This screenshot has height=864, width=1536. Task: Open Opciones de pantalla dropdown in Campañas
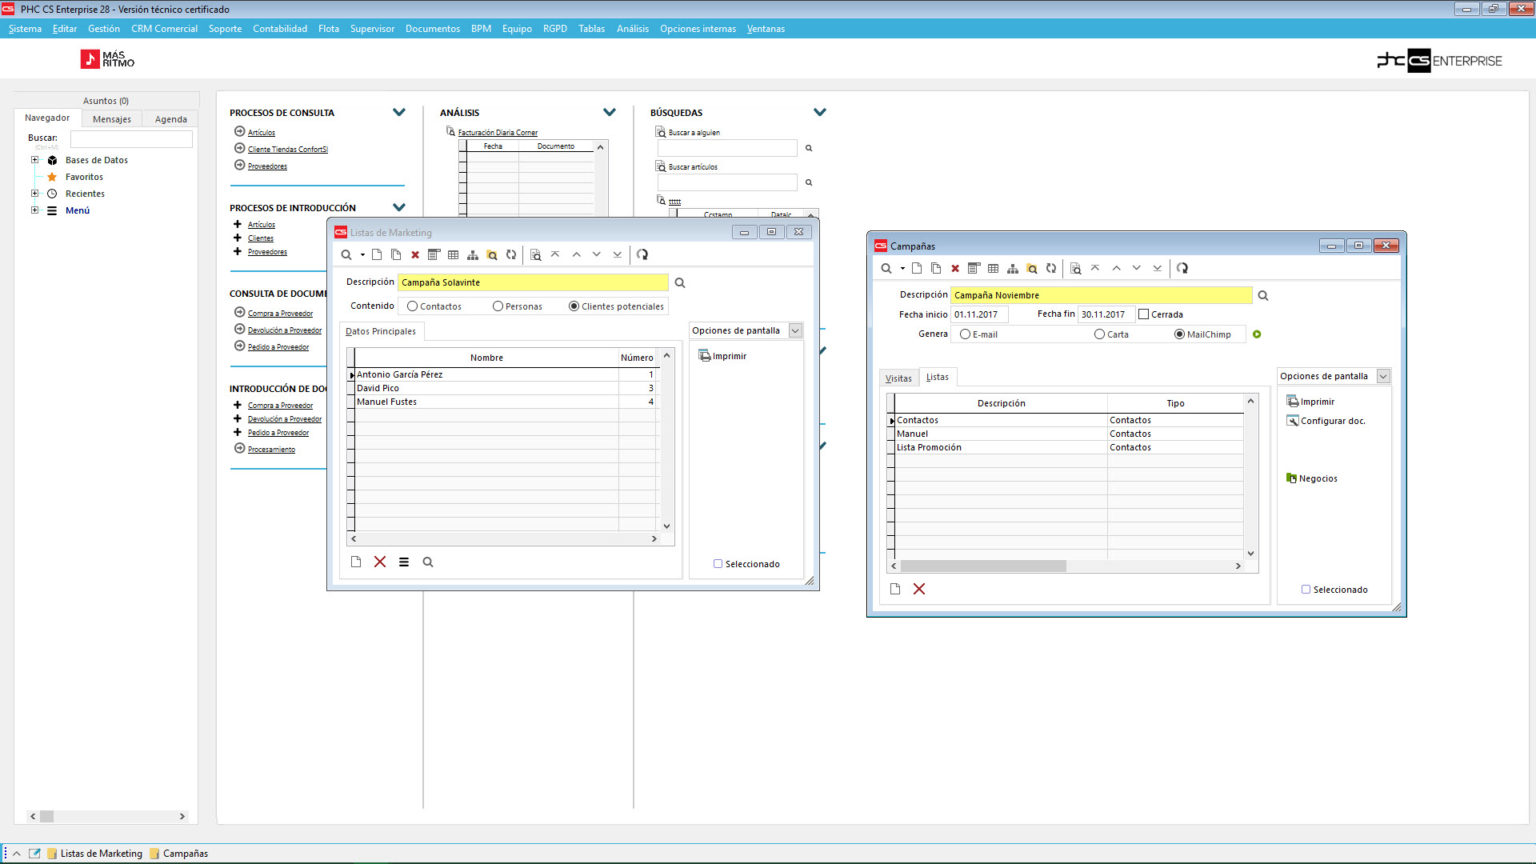click(1384, 376)
